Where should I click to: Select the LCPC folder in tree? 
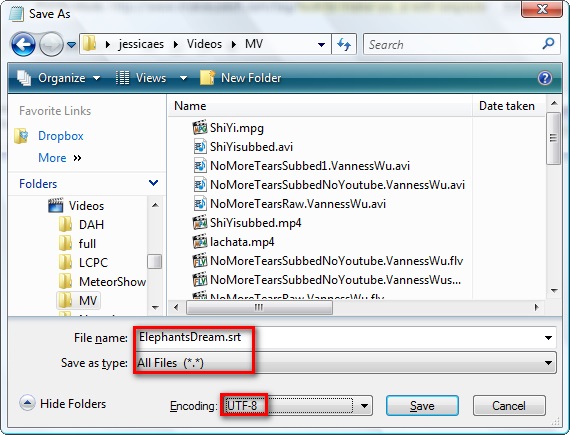[93, 262]
